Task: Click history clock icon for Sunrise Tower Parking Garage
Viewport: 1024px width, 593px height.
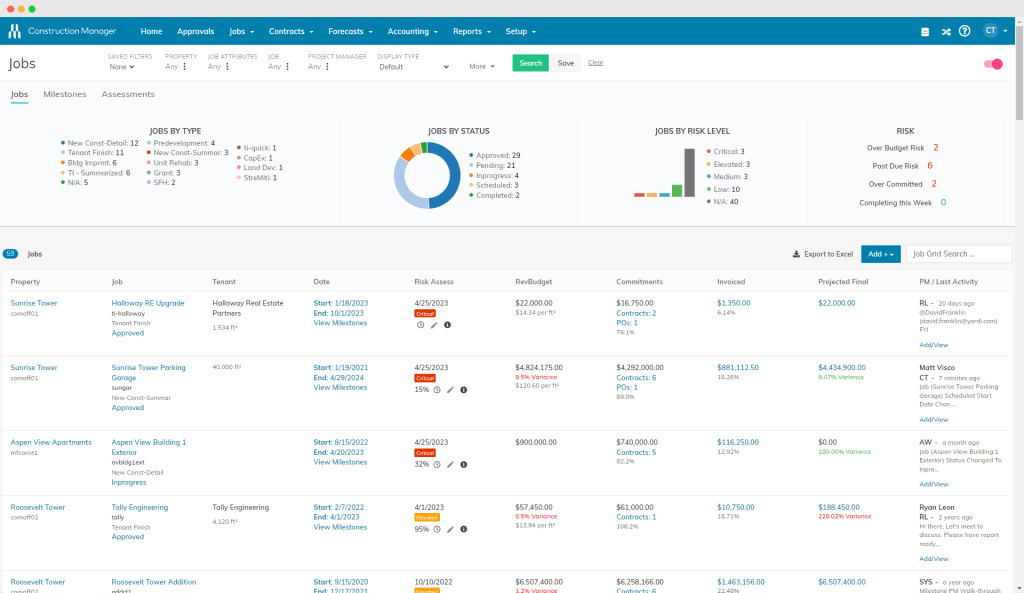Action: click(437, 390)
